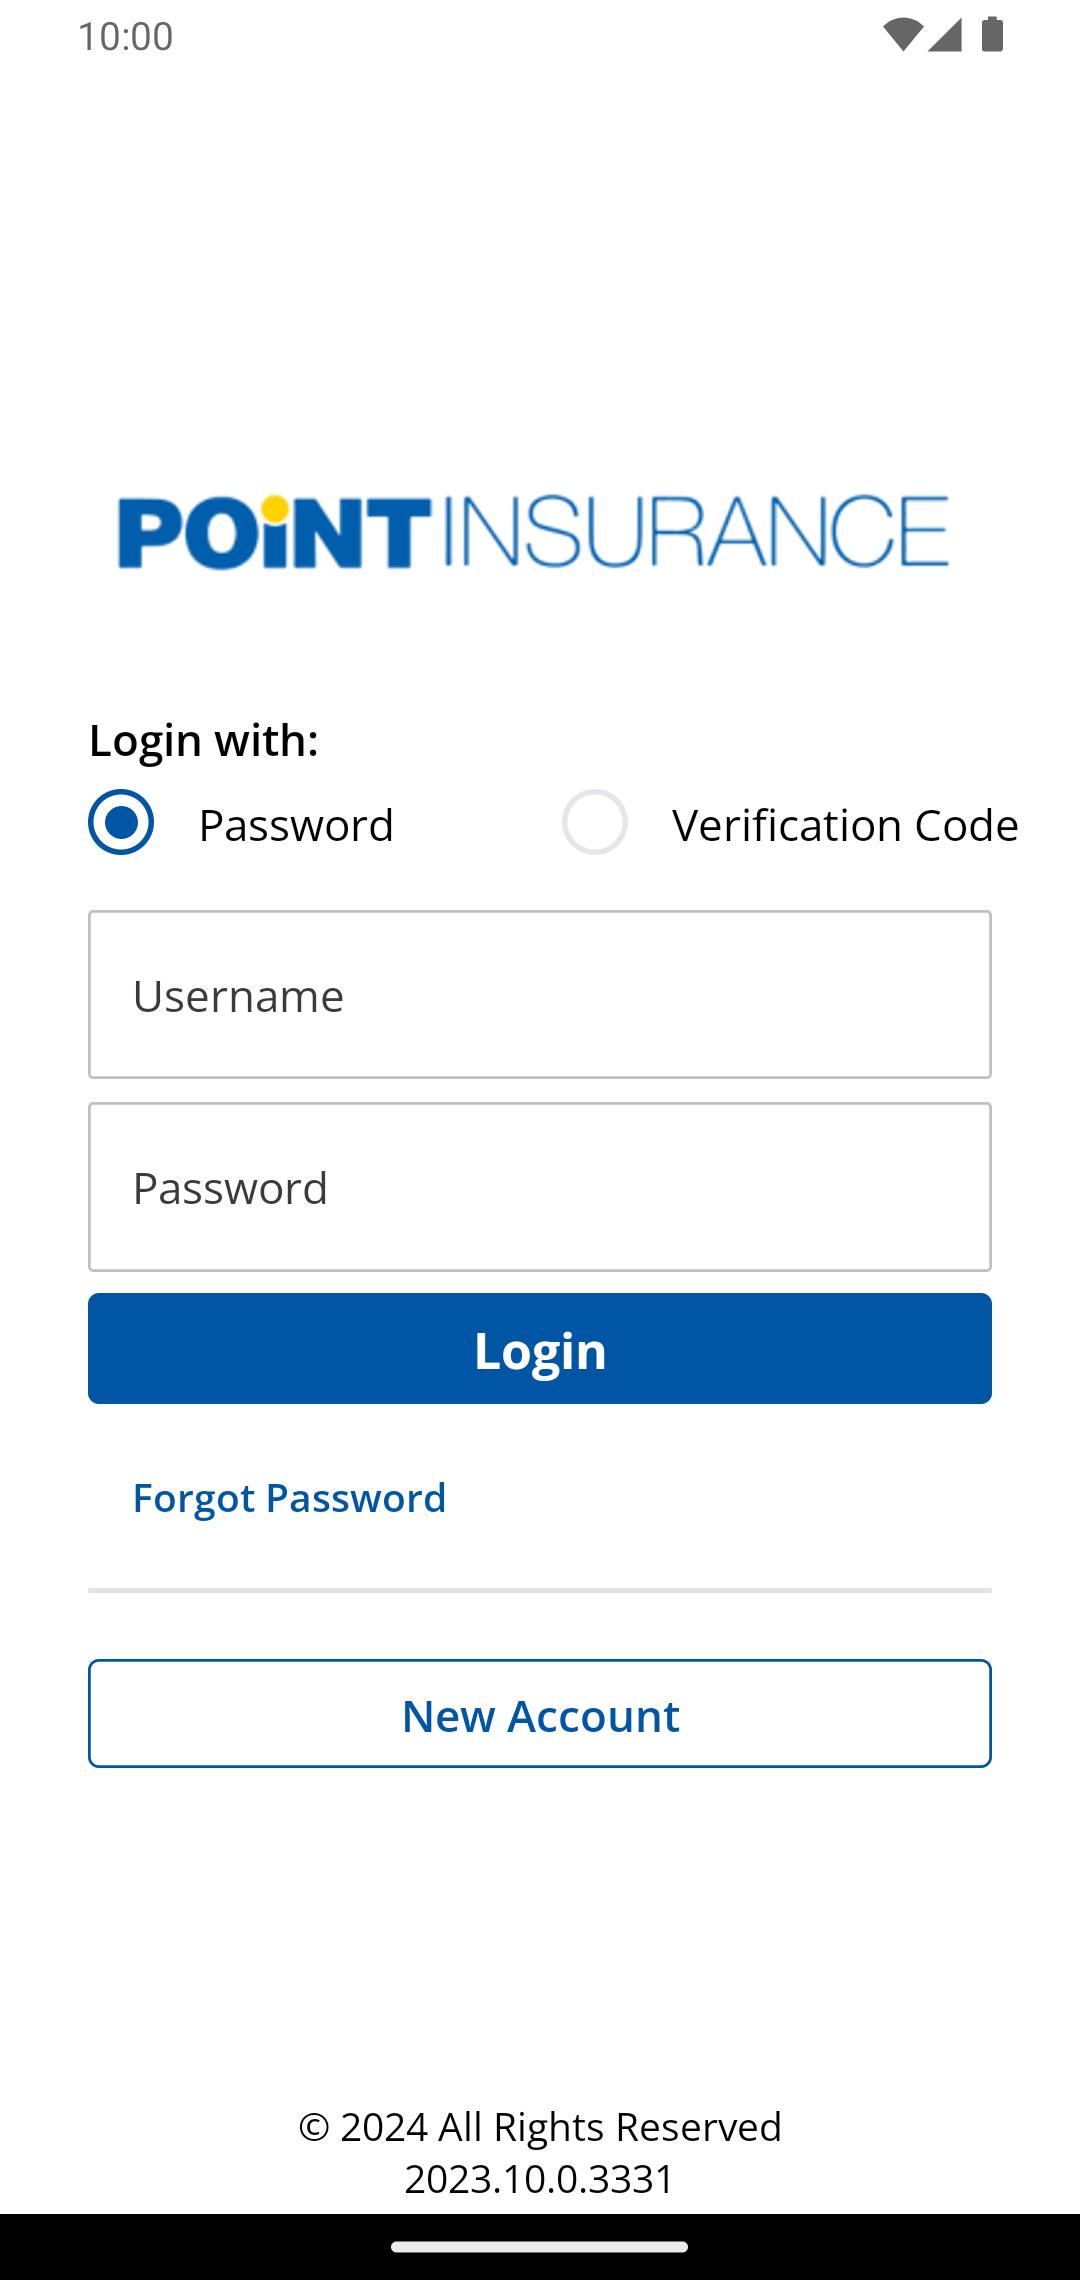Select the Verification Code radio button circle

595,823
